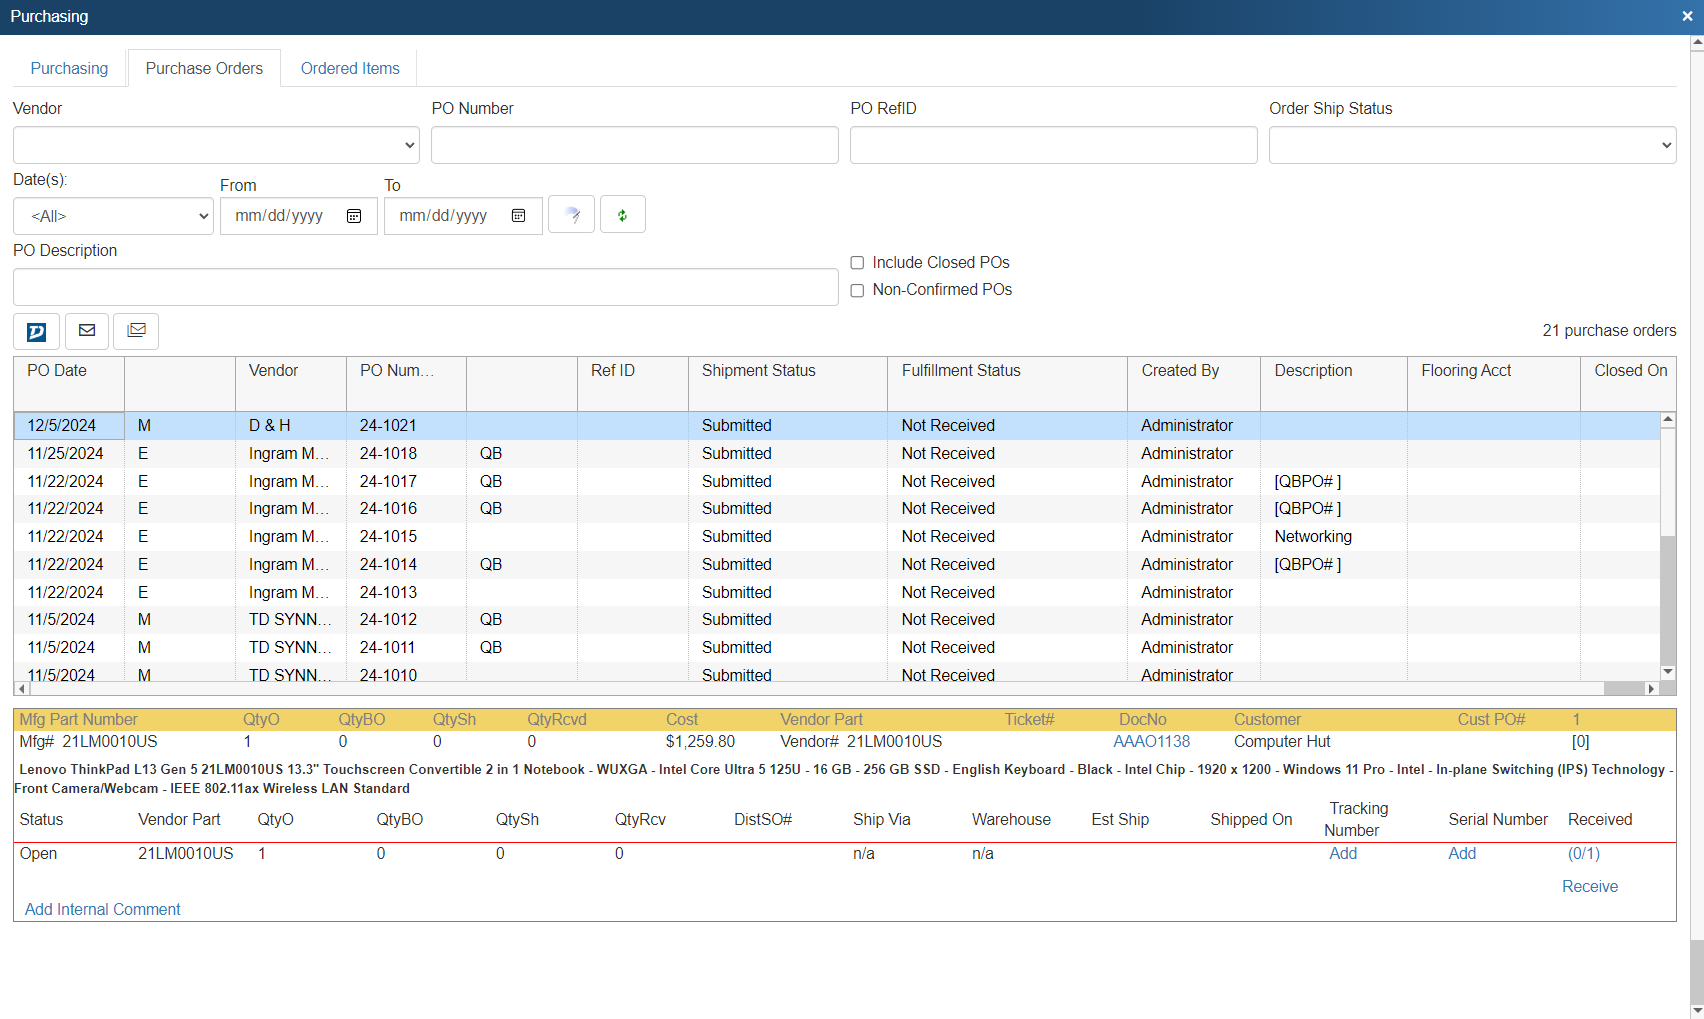Switch to the Ordered Items tab
1704x1019 pixels.
[350, 68]
